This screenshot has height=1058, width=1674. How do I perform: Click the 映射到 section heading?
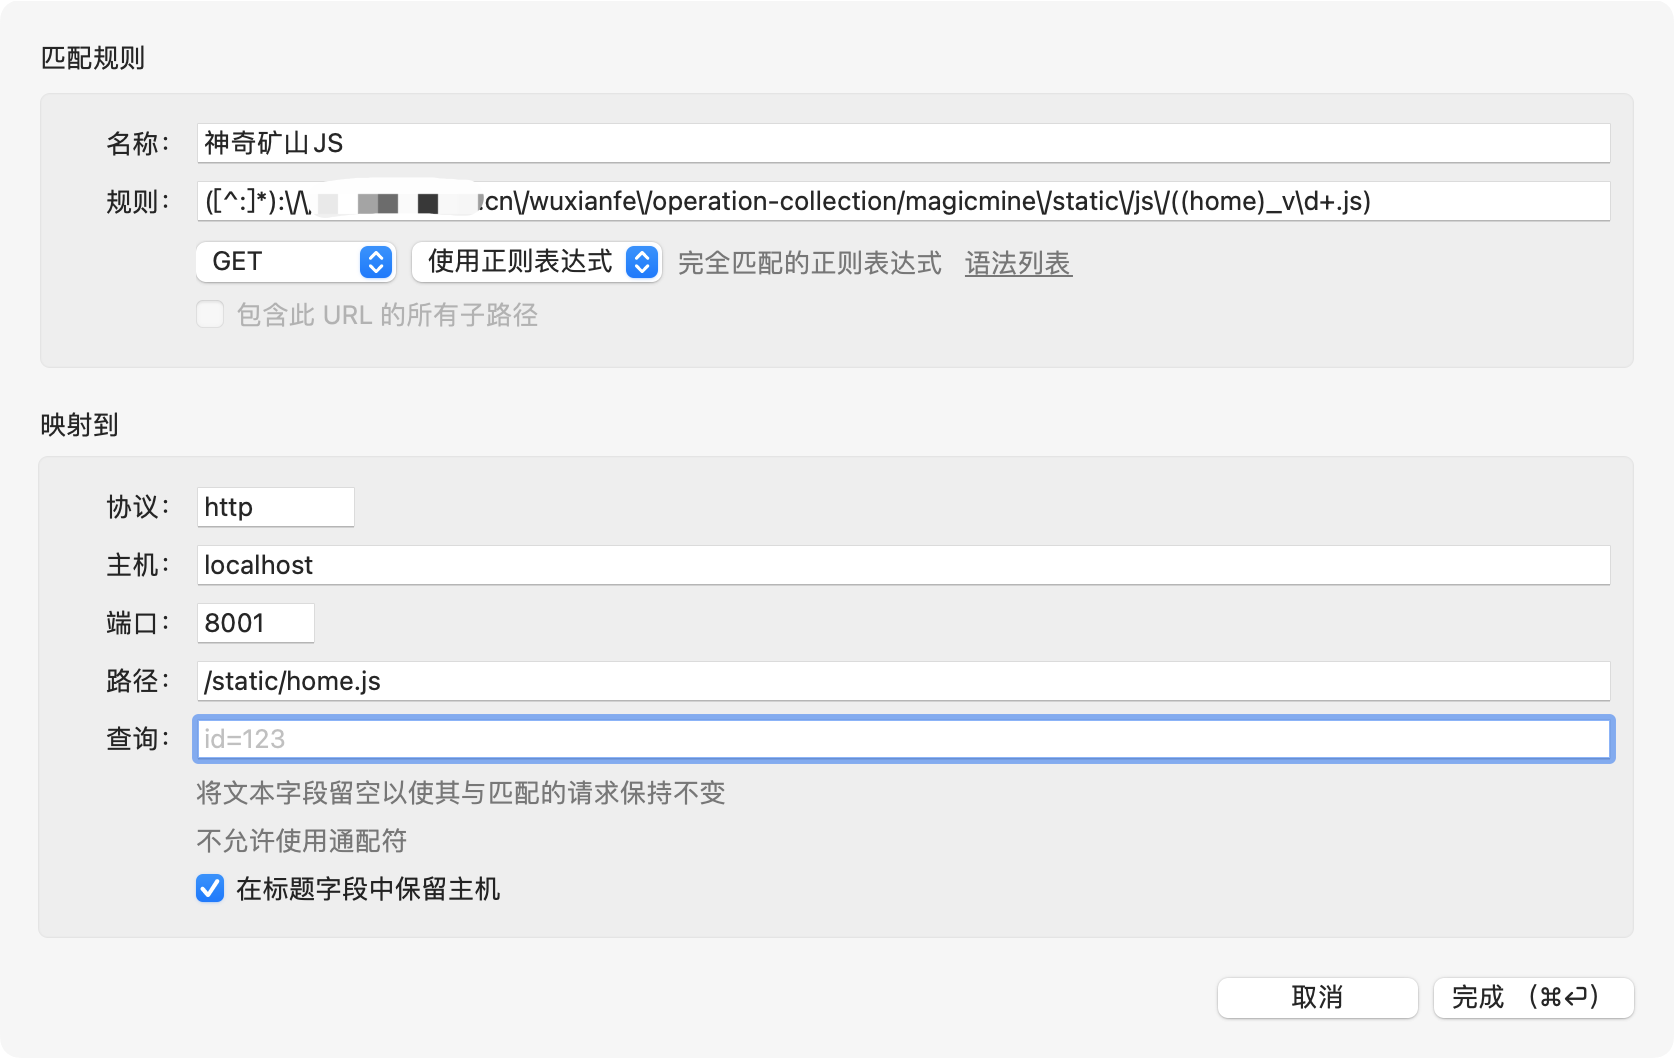coord(77,424)
